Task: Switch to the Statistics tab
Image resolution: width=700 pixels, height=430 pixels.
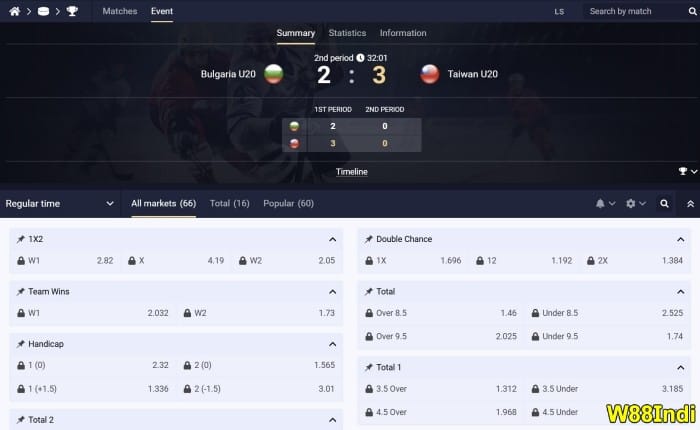Action: tap(347, 33)
